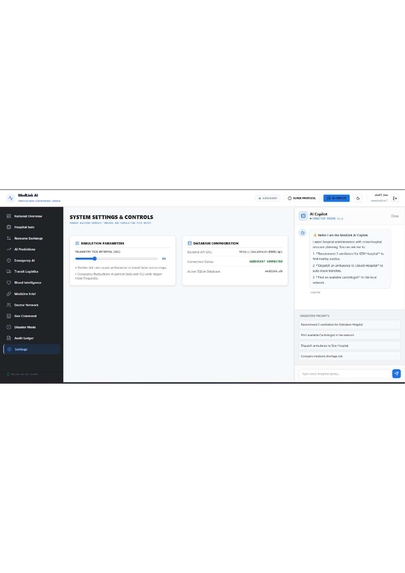Image resolution: width=405 pixels, height=573 pixels.
Task: Click the Resource Exchange sidebar icon
Action: 9,238
